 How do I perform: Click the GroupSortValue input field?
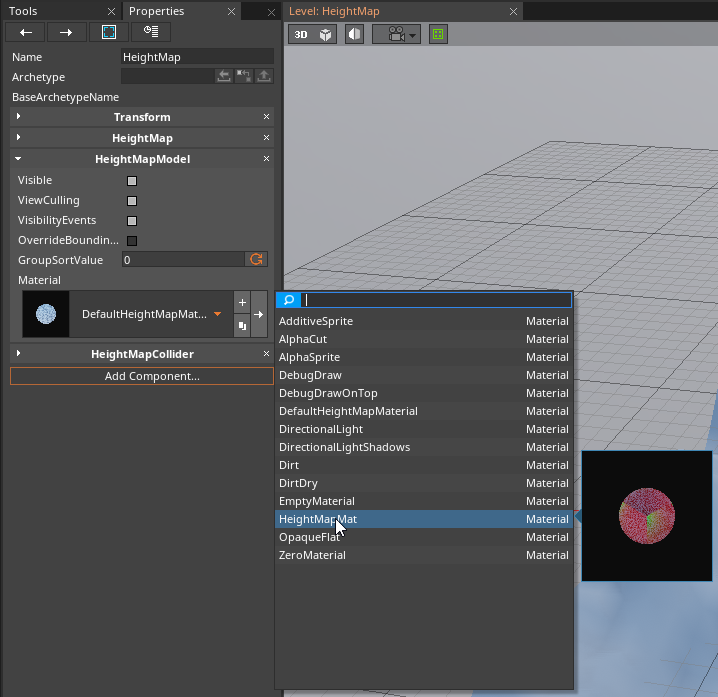point(183,260)
